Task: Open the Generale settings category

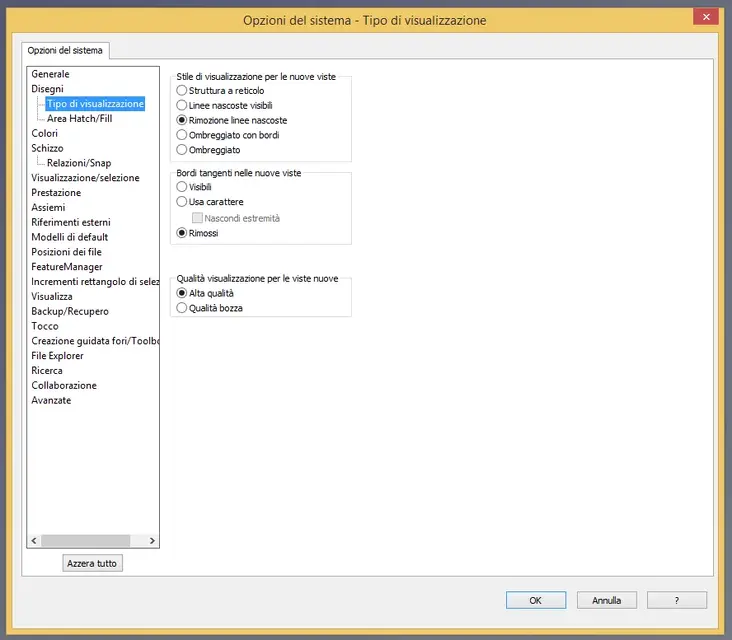Action: (x=50, y=74)
